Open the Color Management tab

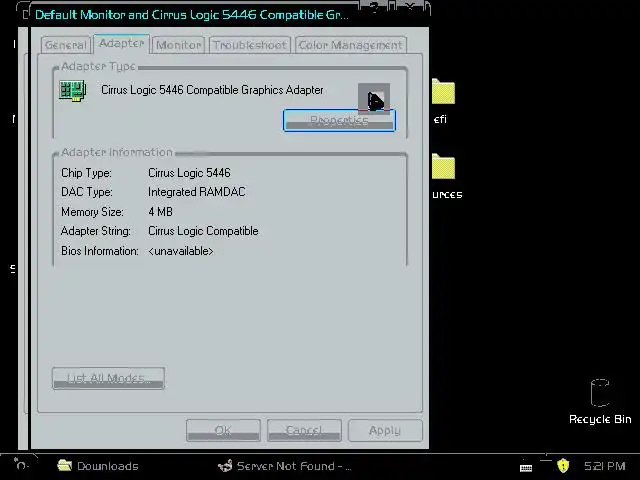350,45
